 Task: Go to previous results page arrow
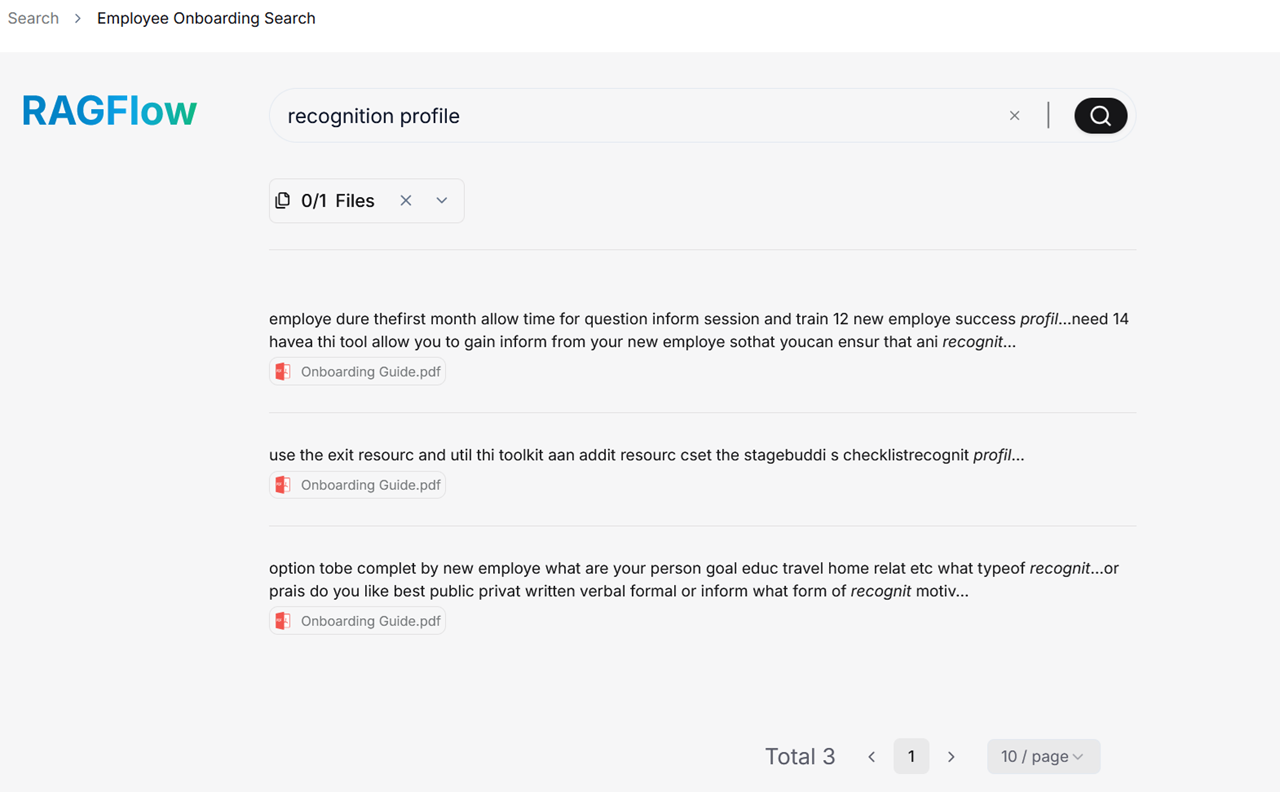[x=871, y=757]
